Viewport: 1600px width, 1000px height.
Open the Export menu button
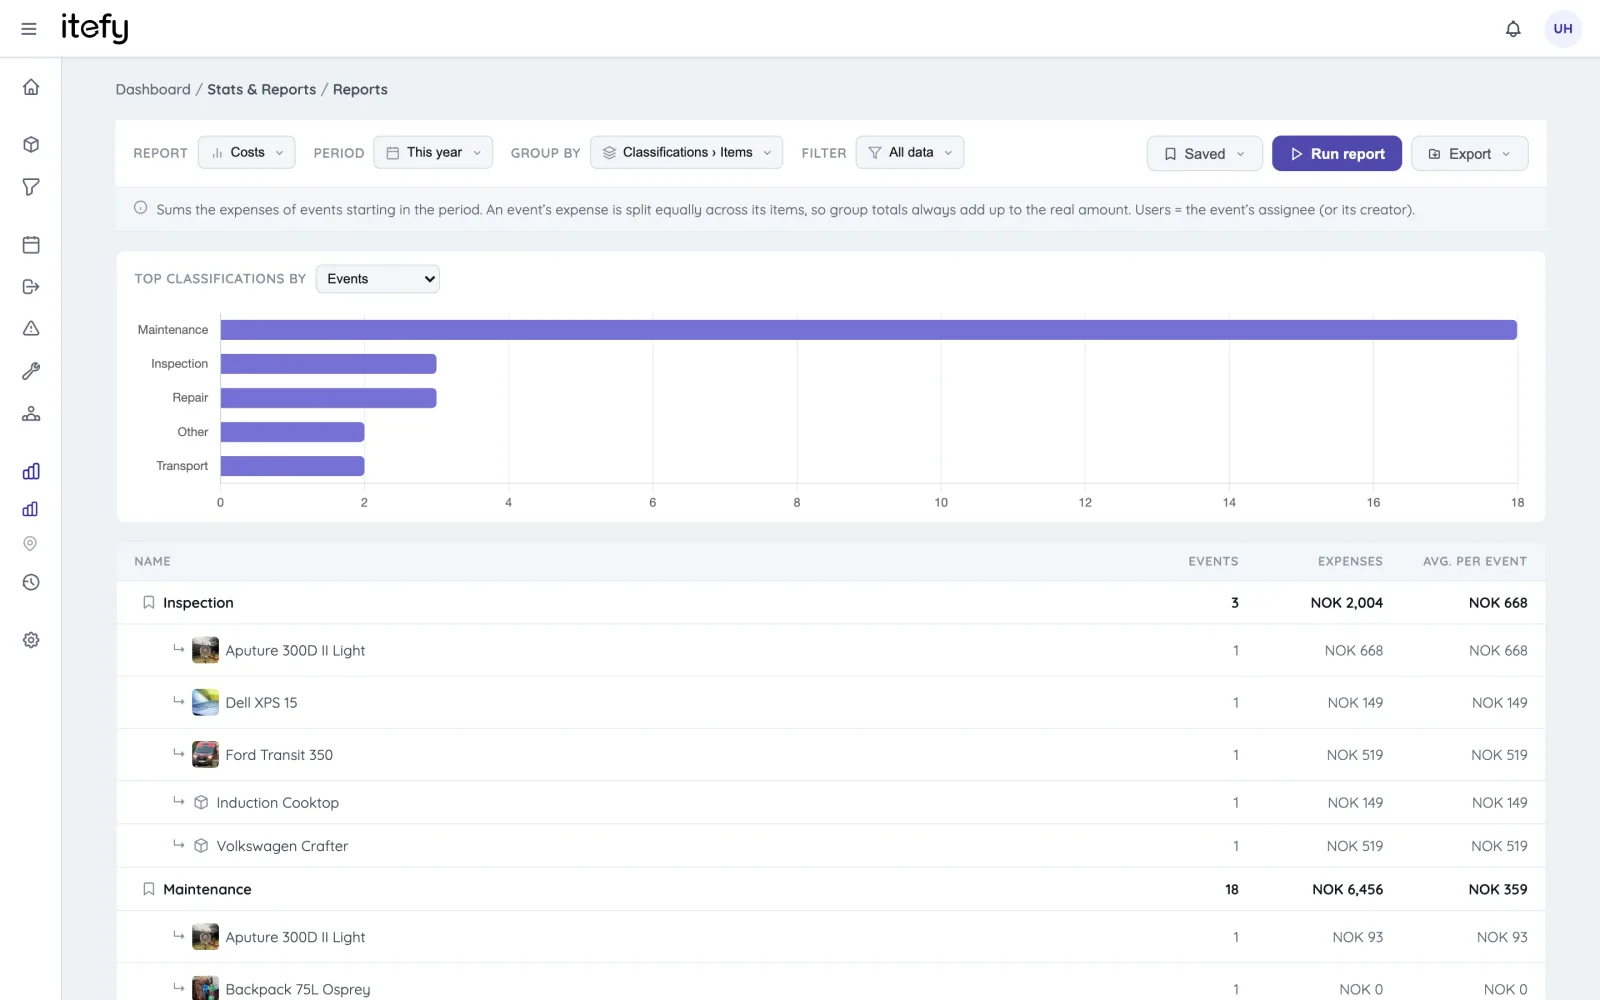pyautogui.click(x=1469, y=153)
